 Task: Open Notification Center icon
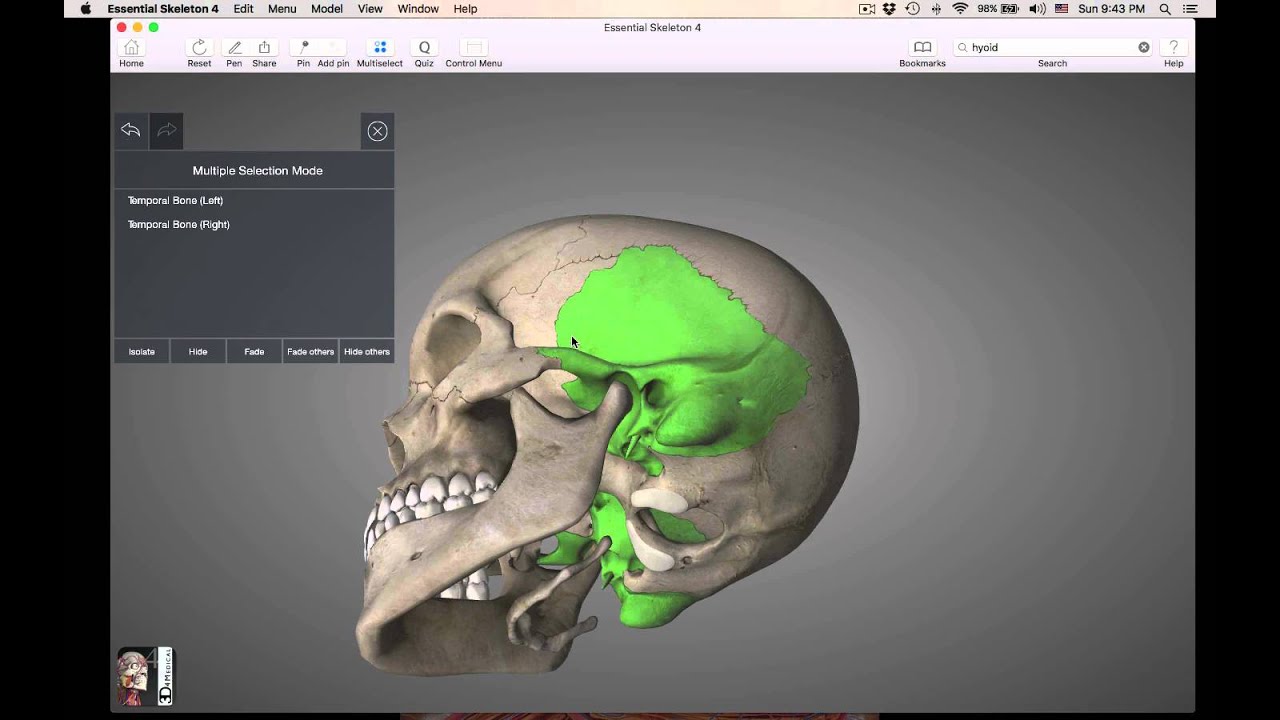pyautogui.click(x=1190, y=9)
